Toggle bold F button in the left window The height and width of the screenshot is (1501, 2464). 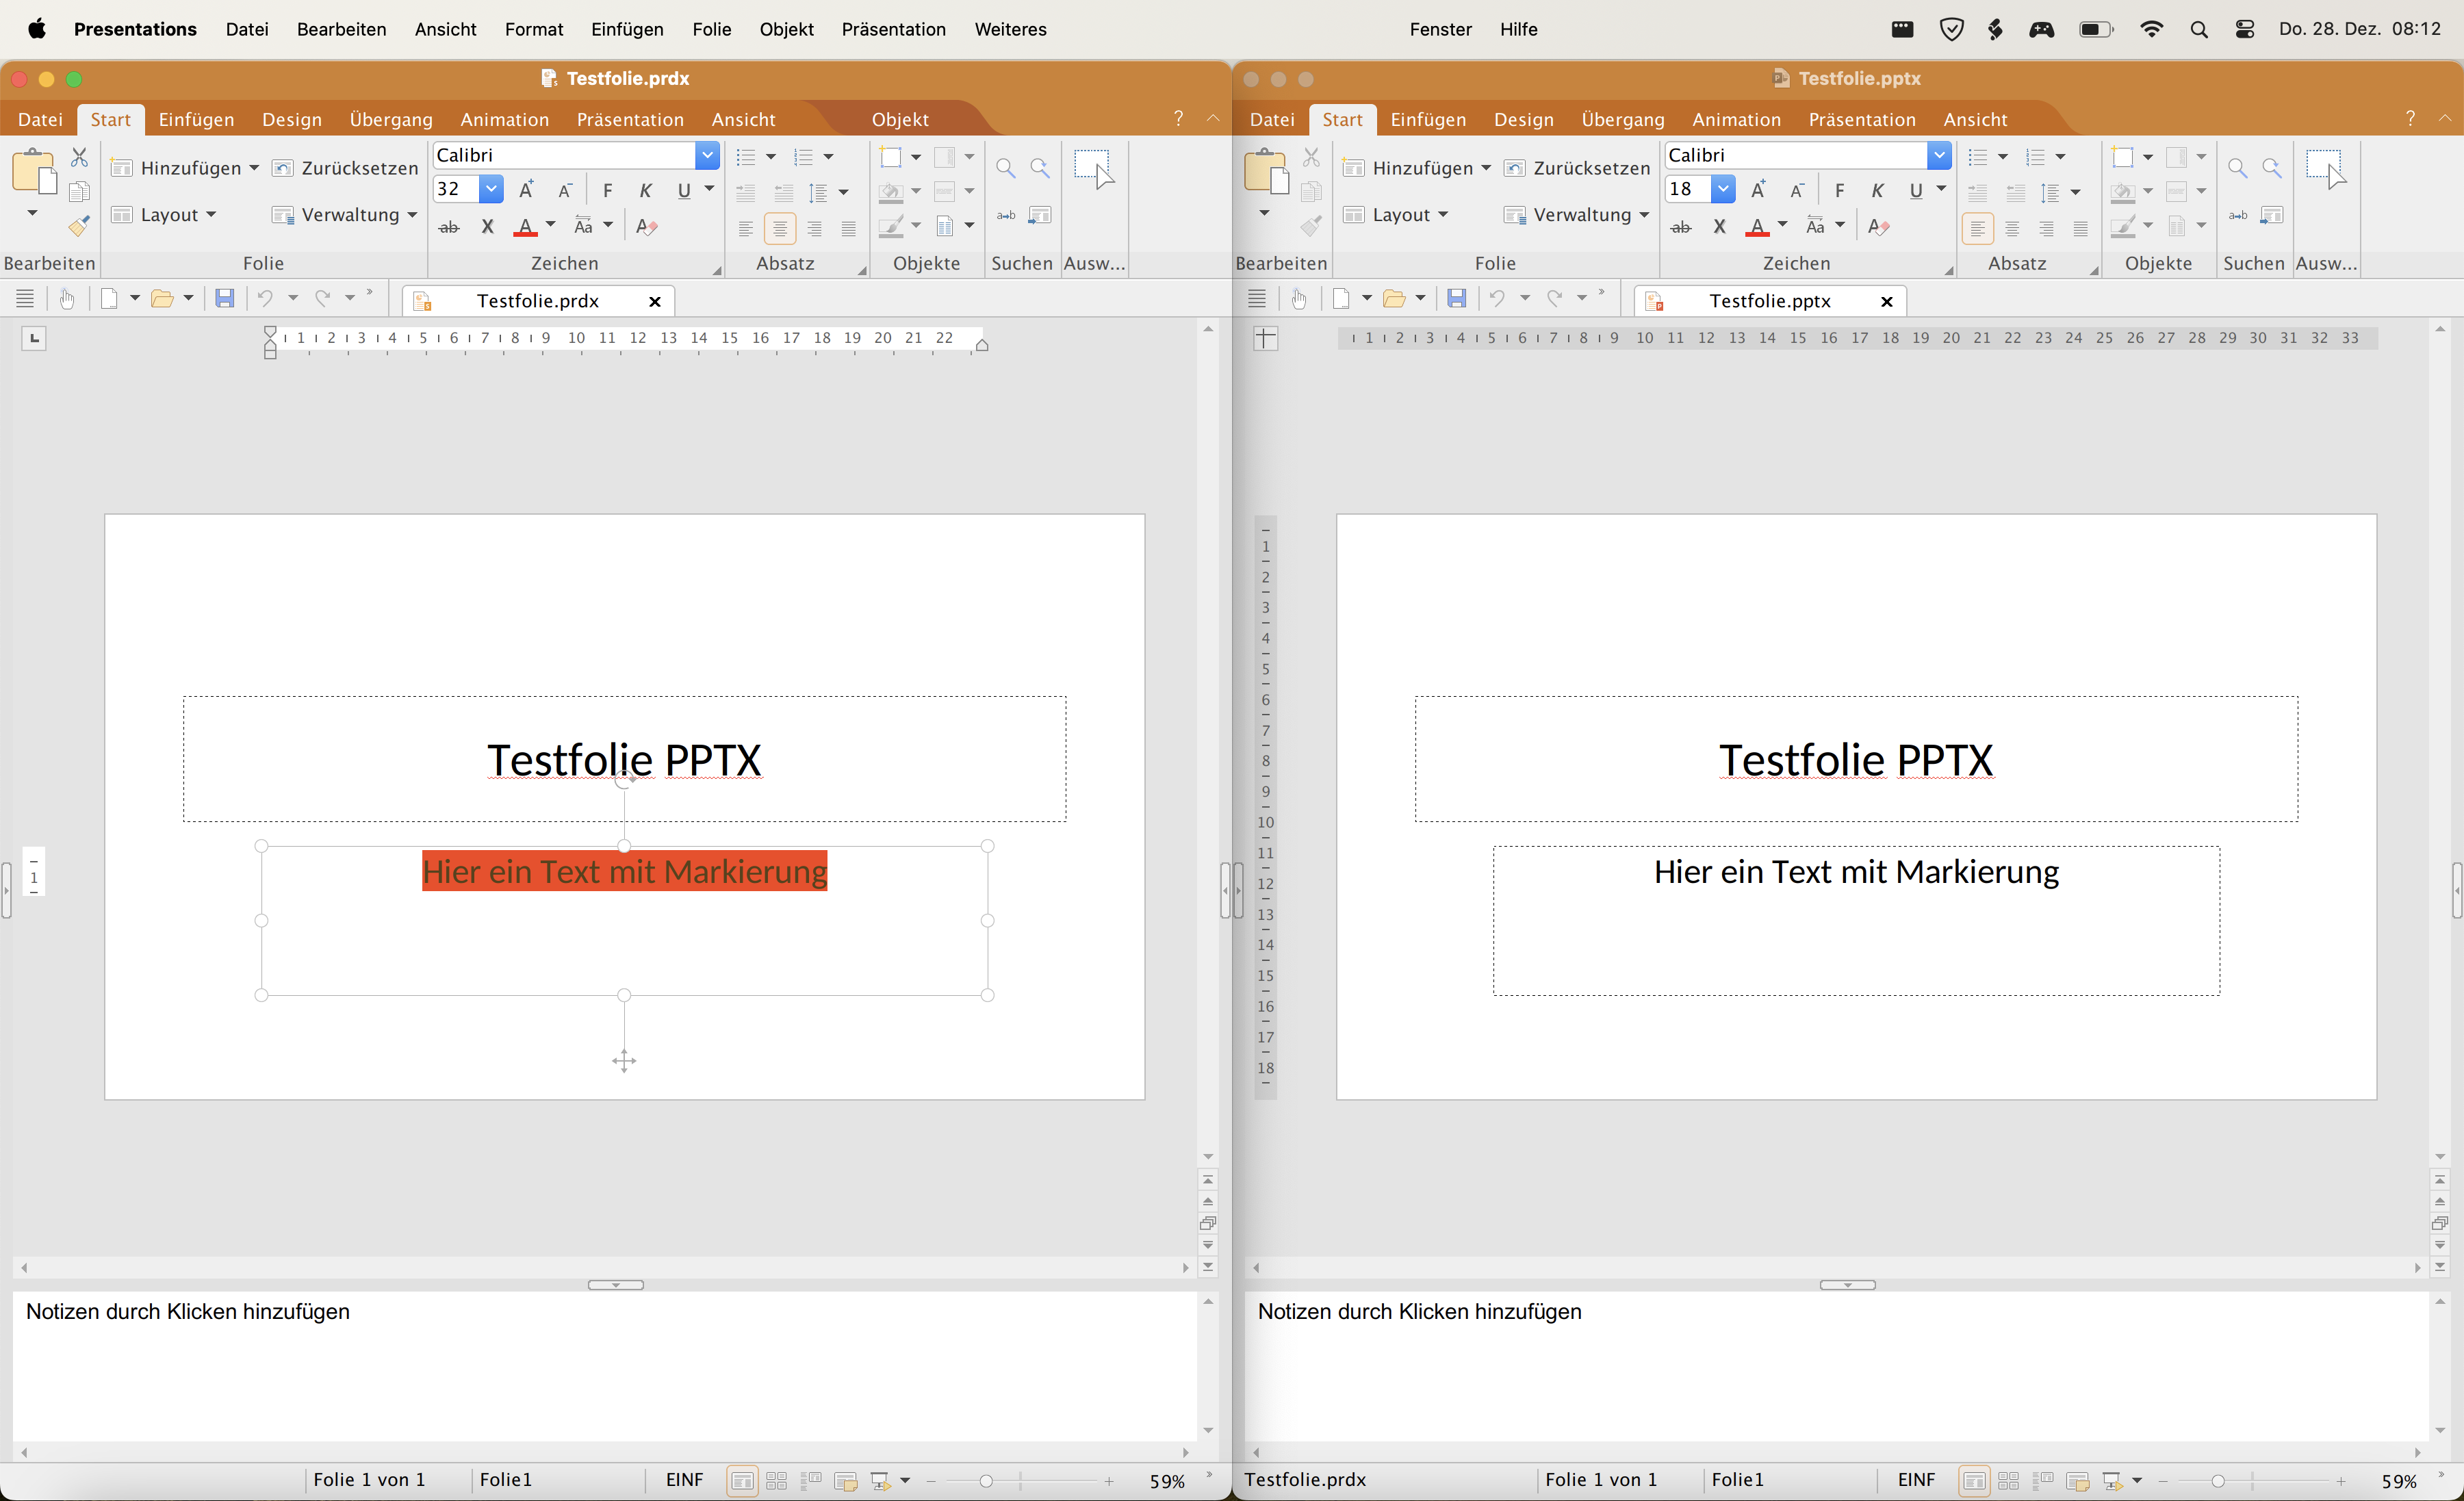[607, 190]
